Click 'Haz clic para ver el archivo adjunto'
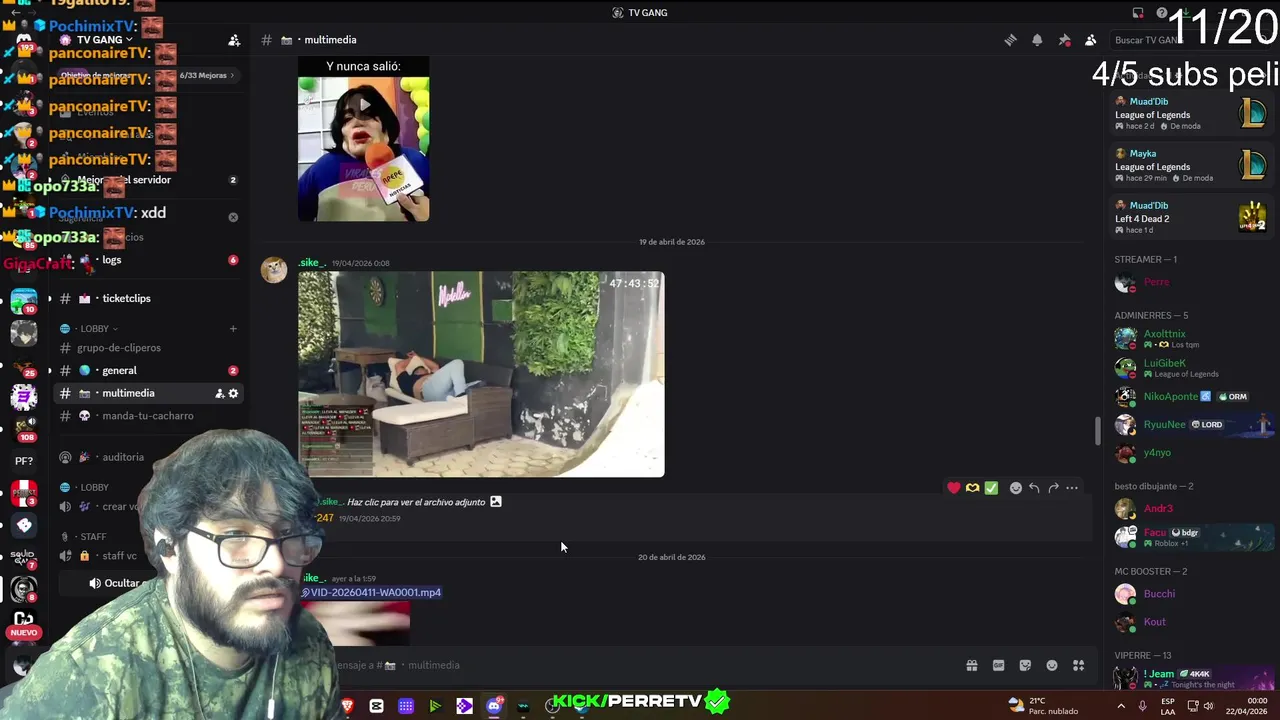Image resolution: width=1280 pixels, height=720 pixels. tap(416, 502)
